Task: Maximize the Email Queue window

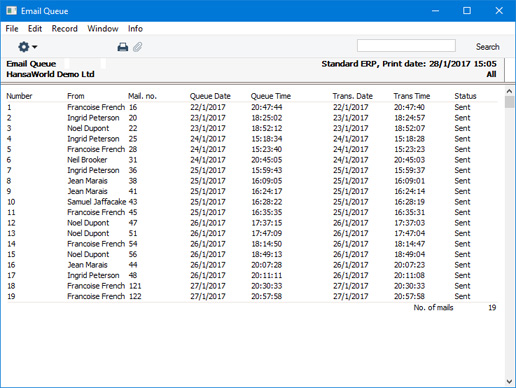Action: (467, 11)
